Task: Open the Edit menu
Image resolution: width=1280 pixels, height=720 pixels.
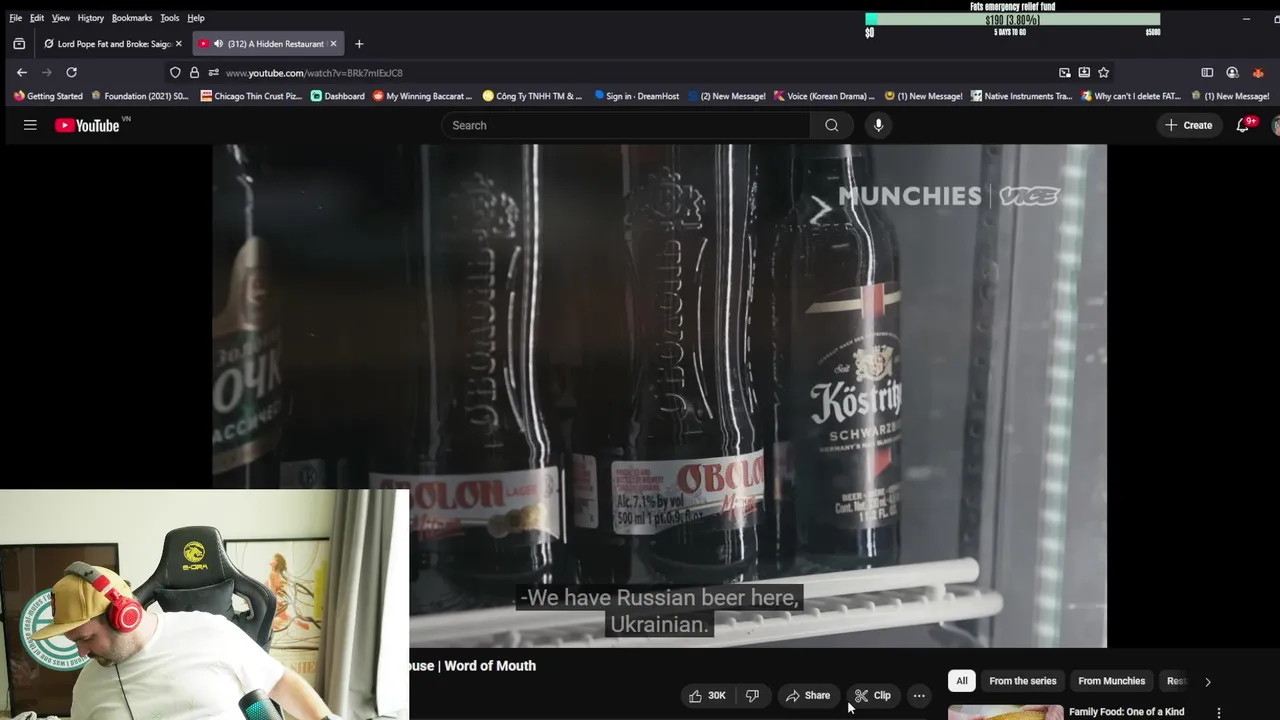Action: 36,18
